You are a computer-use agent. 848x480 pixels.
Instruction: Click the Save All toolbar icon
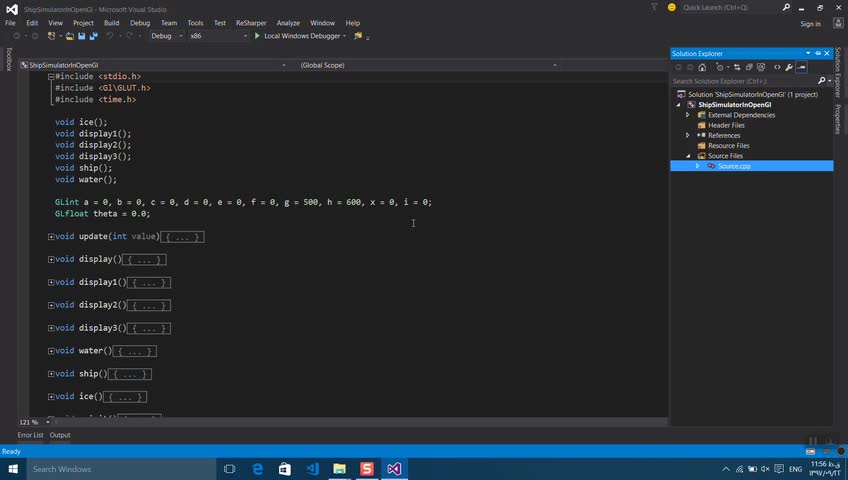94,36
